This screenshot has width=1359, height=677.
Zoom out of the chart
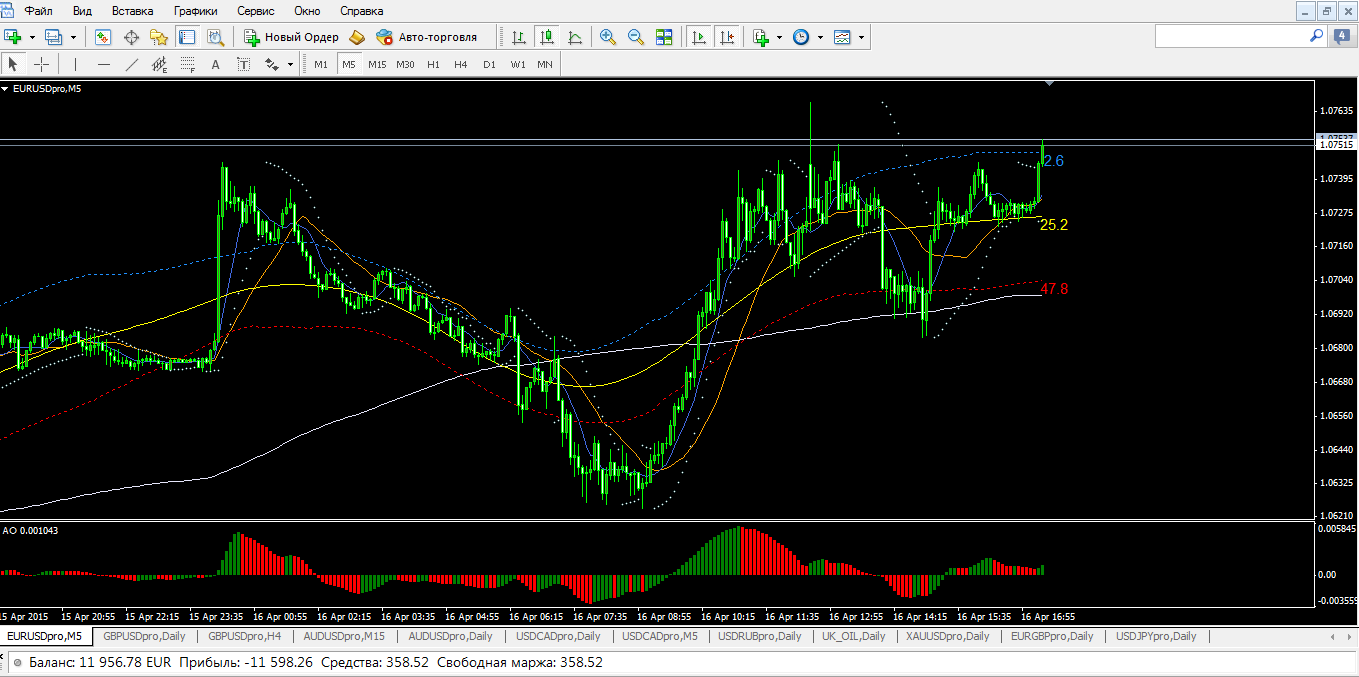coord(635,37)
